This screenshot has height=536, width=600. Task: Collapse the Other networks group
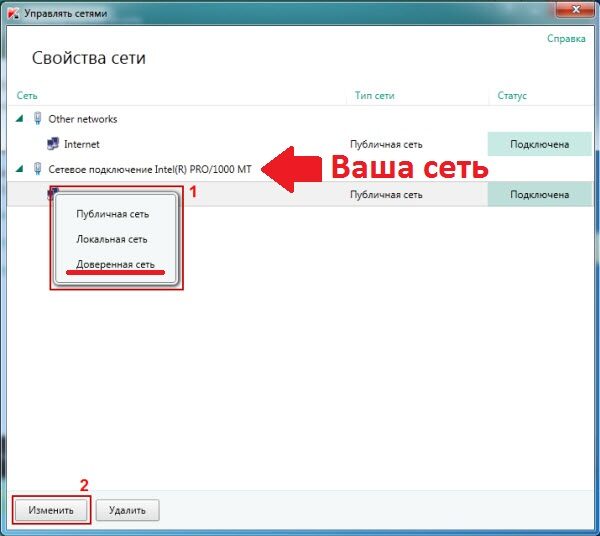(x=21, y=119)
